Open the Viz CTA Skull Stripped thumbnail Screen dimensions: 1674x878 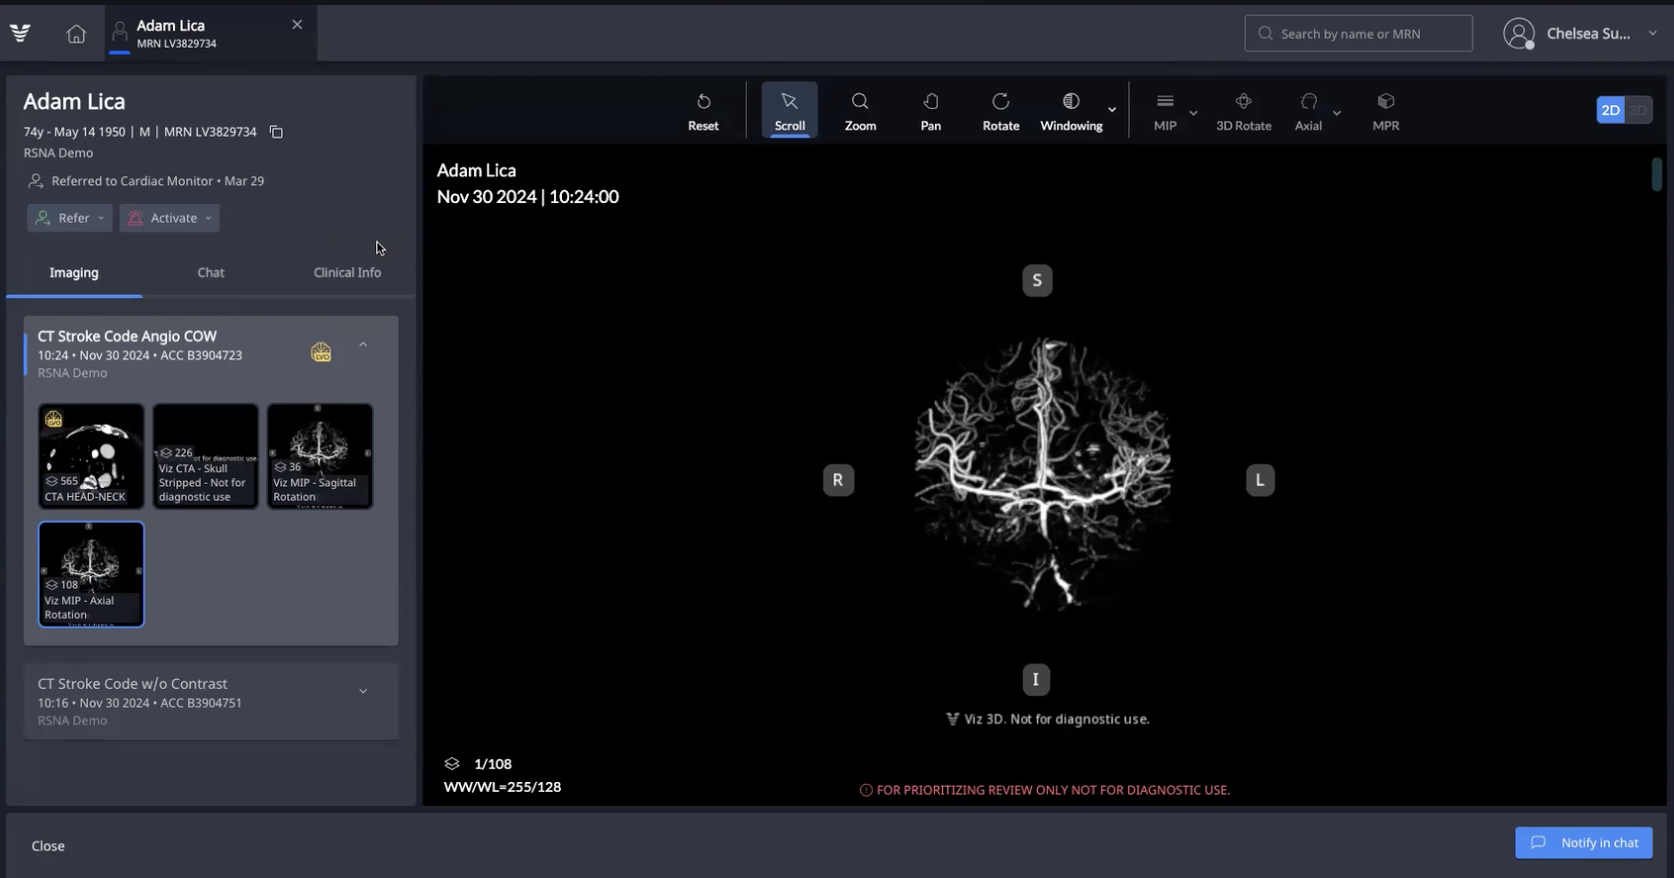(x=206, y=456)
